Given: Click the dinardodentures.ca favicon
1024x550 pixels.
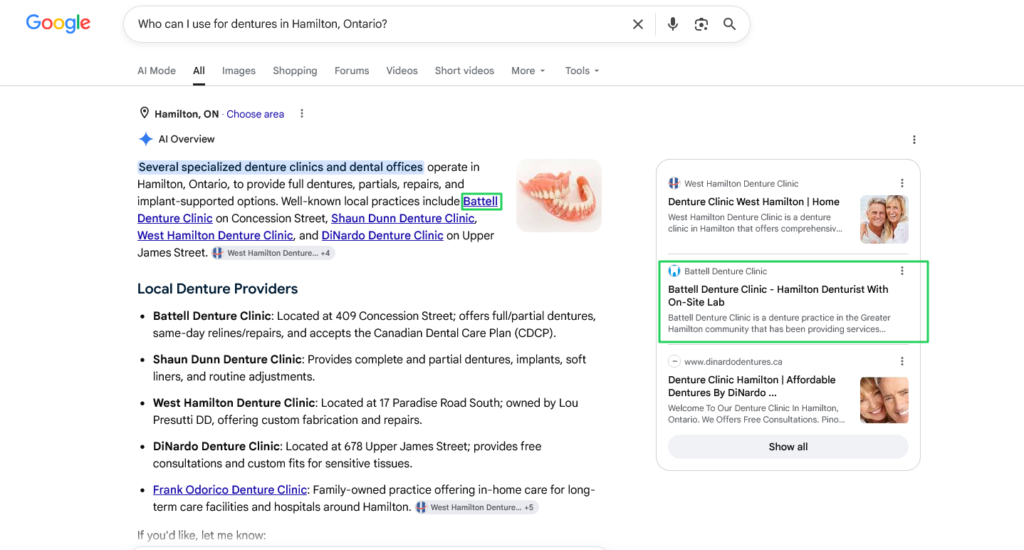Looking at the screenshot, I should (x=674, y=361).
